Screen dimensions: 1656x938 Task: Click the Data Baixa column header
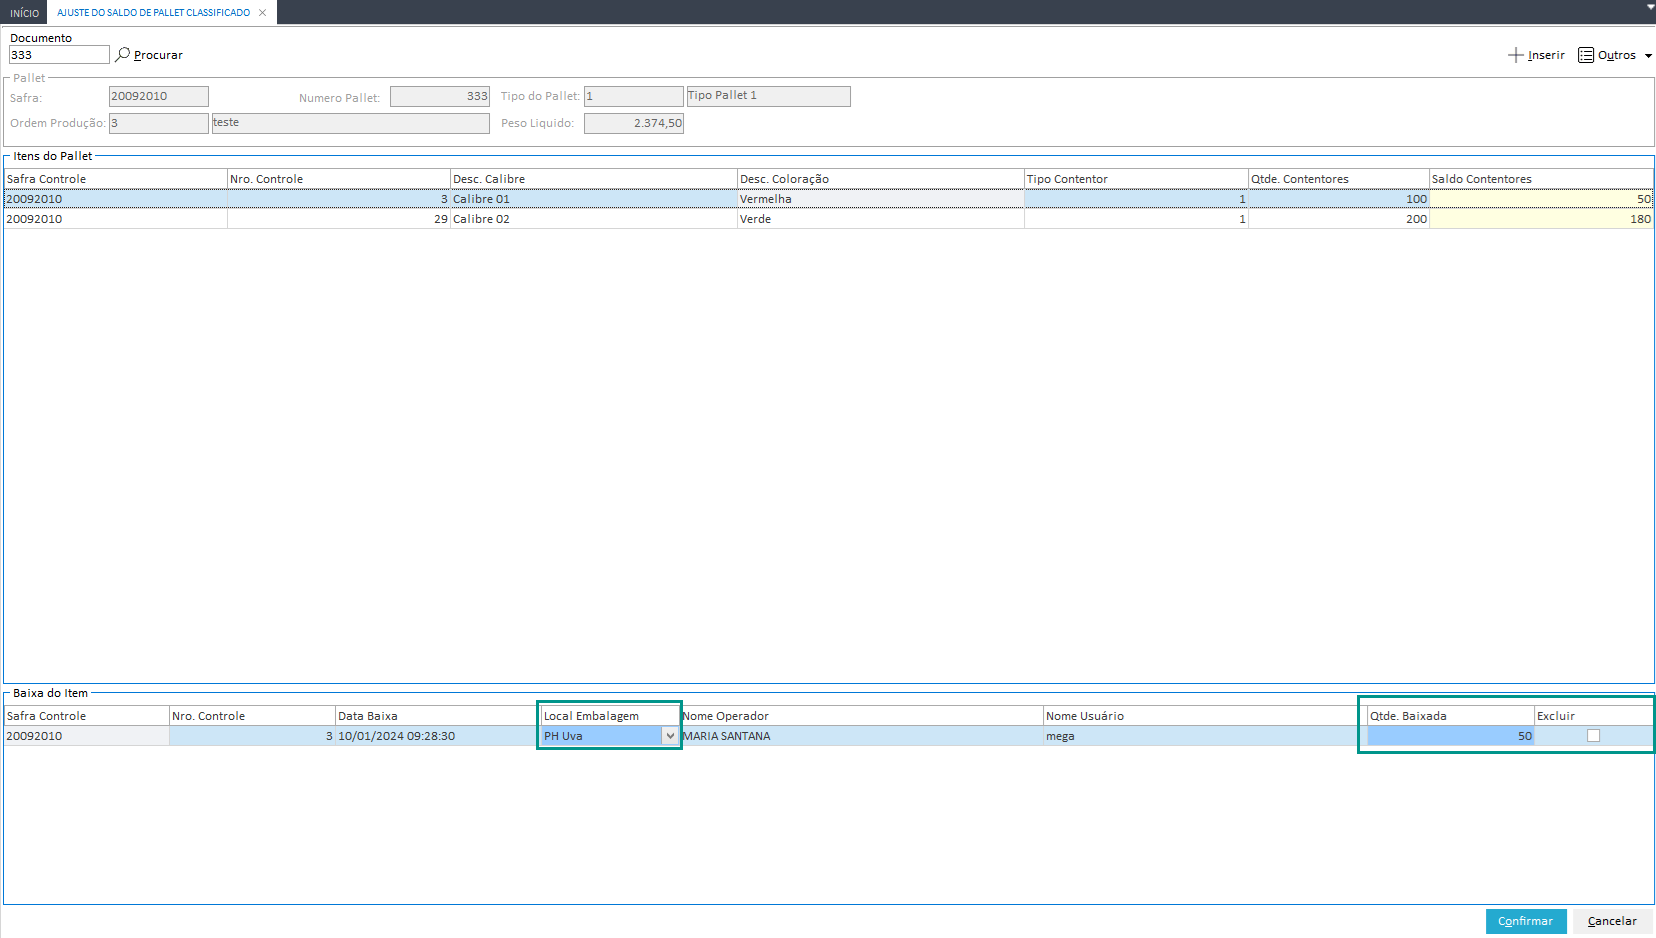pos(437,716)
